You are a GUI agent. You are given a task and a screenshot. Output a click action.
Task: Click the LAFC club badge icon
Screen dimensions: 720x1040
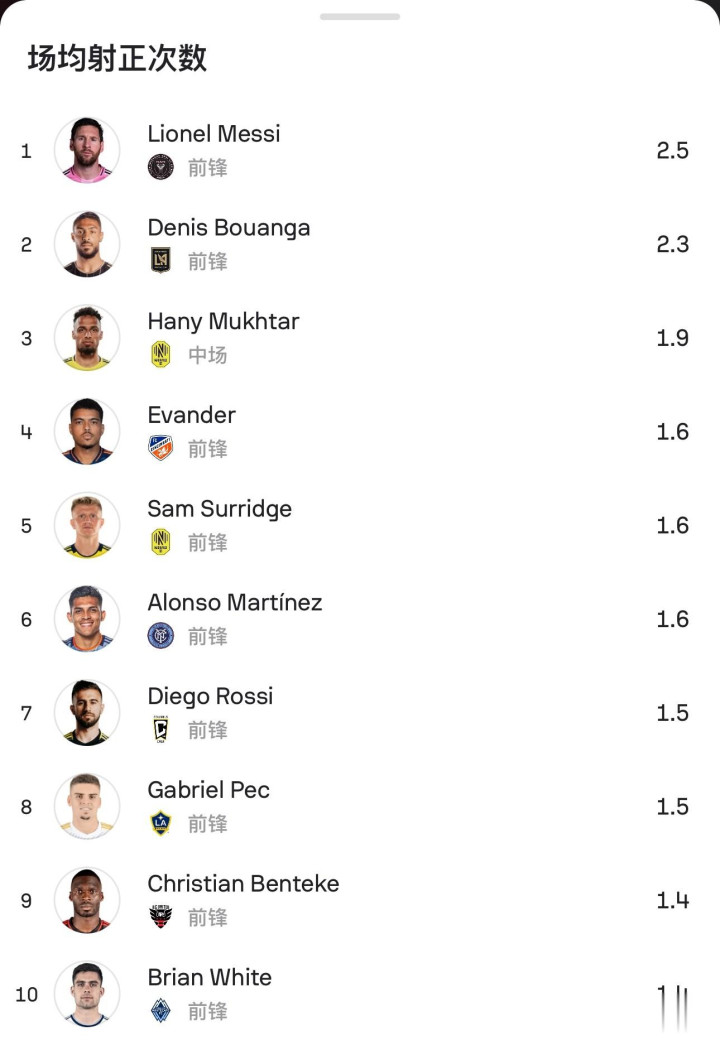160,261
